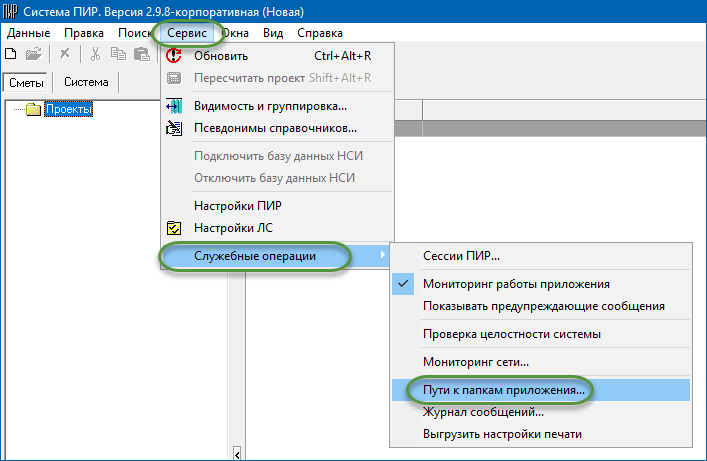Click the Cut scissors toolbar icon

[x=95, y=54]
